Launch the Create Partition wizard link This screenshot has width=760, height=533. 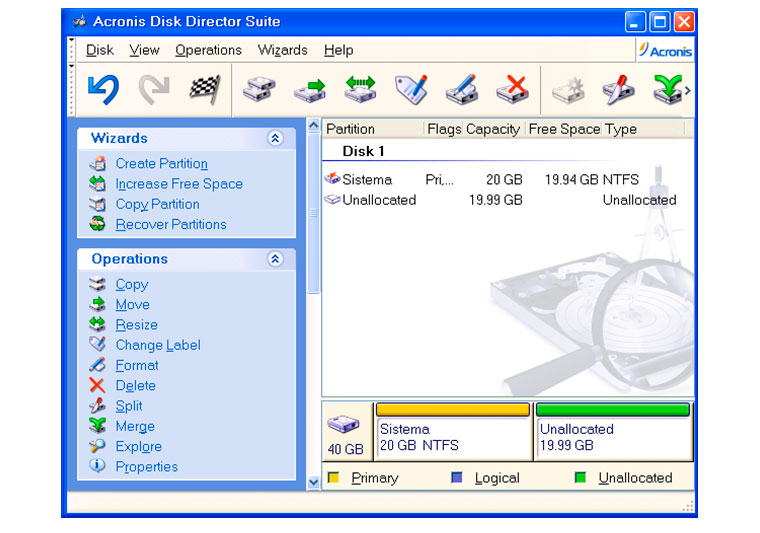pyautogui.click(x=161, y=164)
